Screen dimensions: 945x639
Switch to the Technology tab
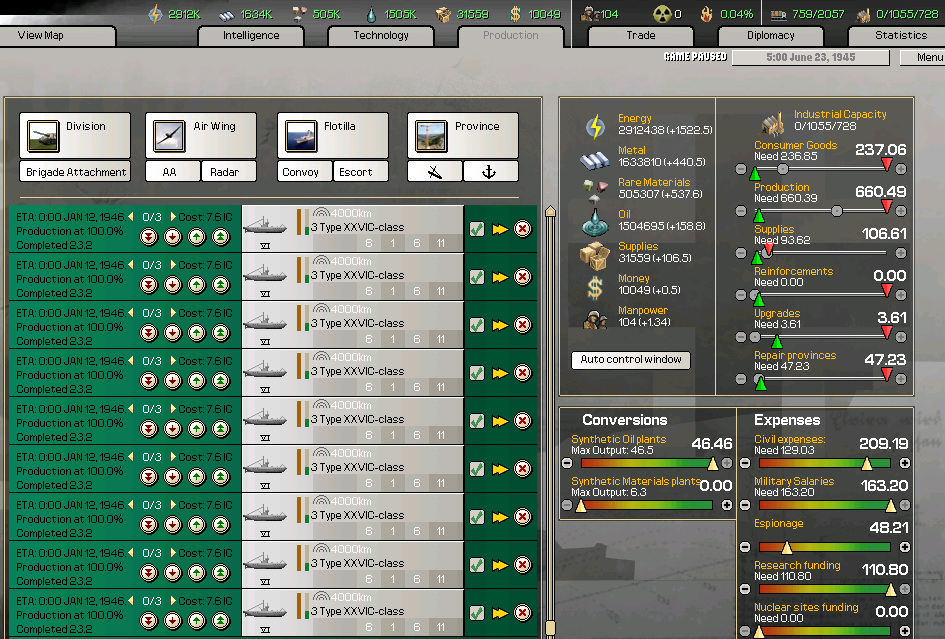[x=381, y=36]
